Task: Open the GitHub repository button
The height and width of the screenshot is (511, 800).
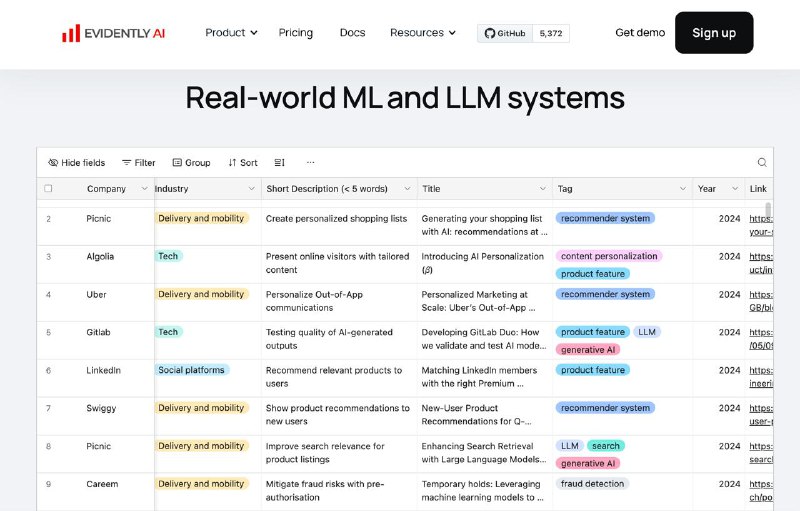Action: [505, 33]
